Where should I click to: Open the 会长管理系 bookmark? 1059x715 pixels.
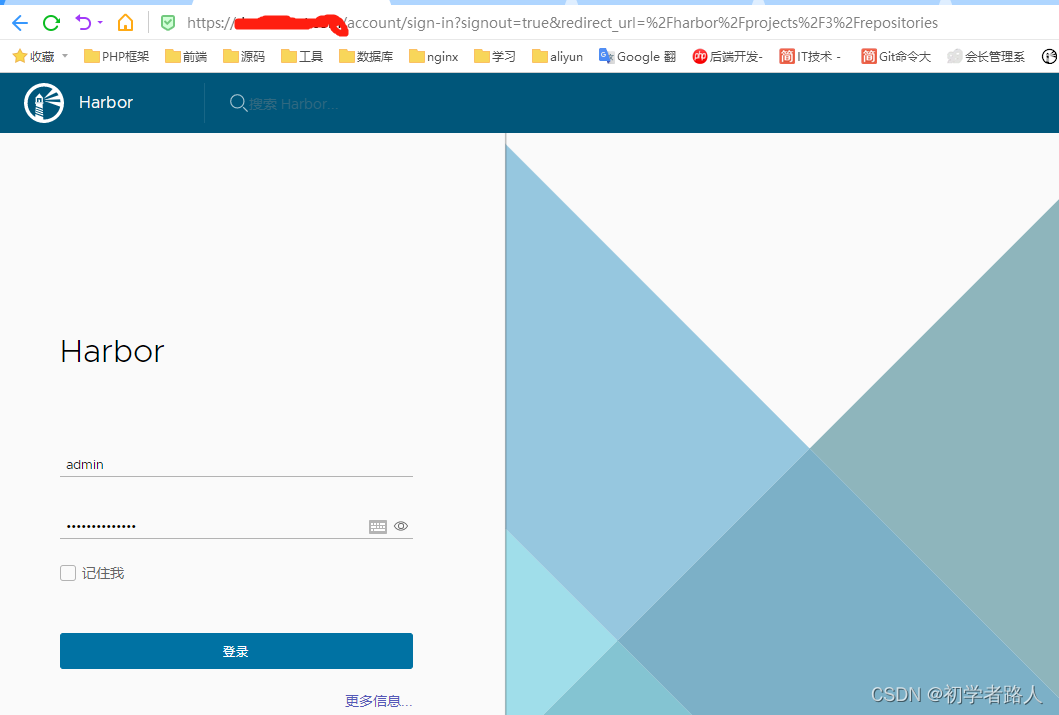point(985,57)
